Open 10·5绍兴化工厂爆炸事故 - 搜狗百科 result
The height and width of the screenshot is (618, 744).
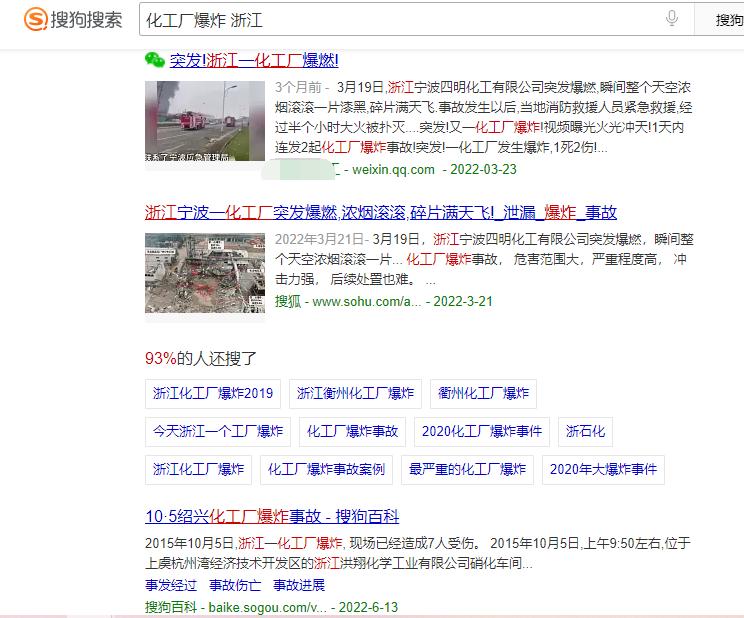(272, 516)
